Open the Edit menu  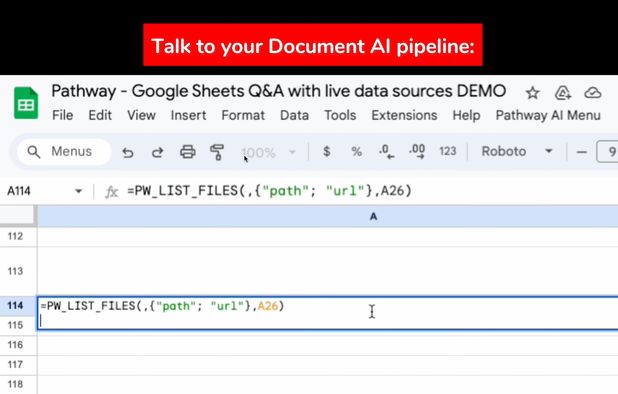100,115
